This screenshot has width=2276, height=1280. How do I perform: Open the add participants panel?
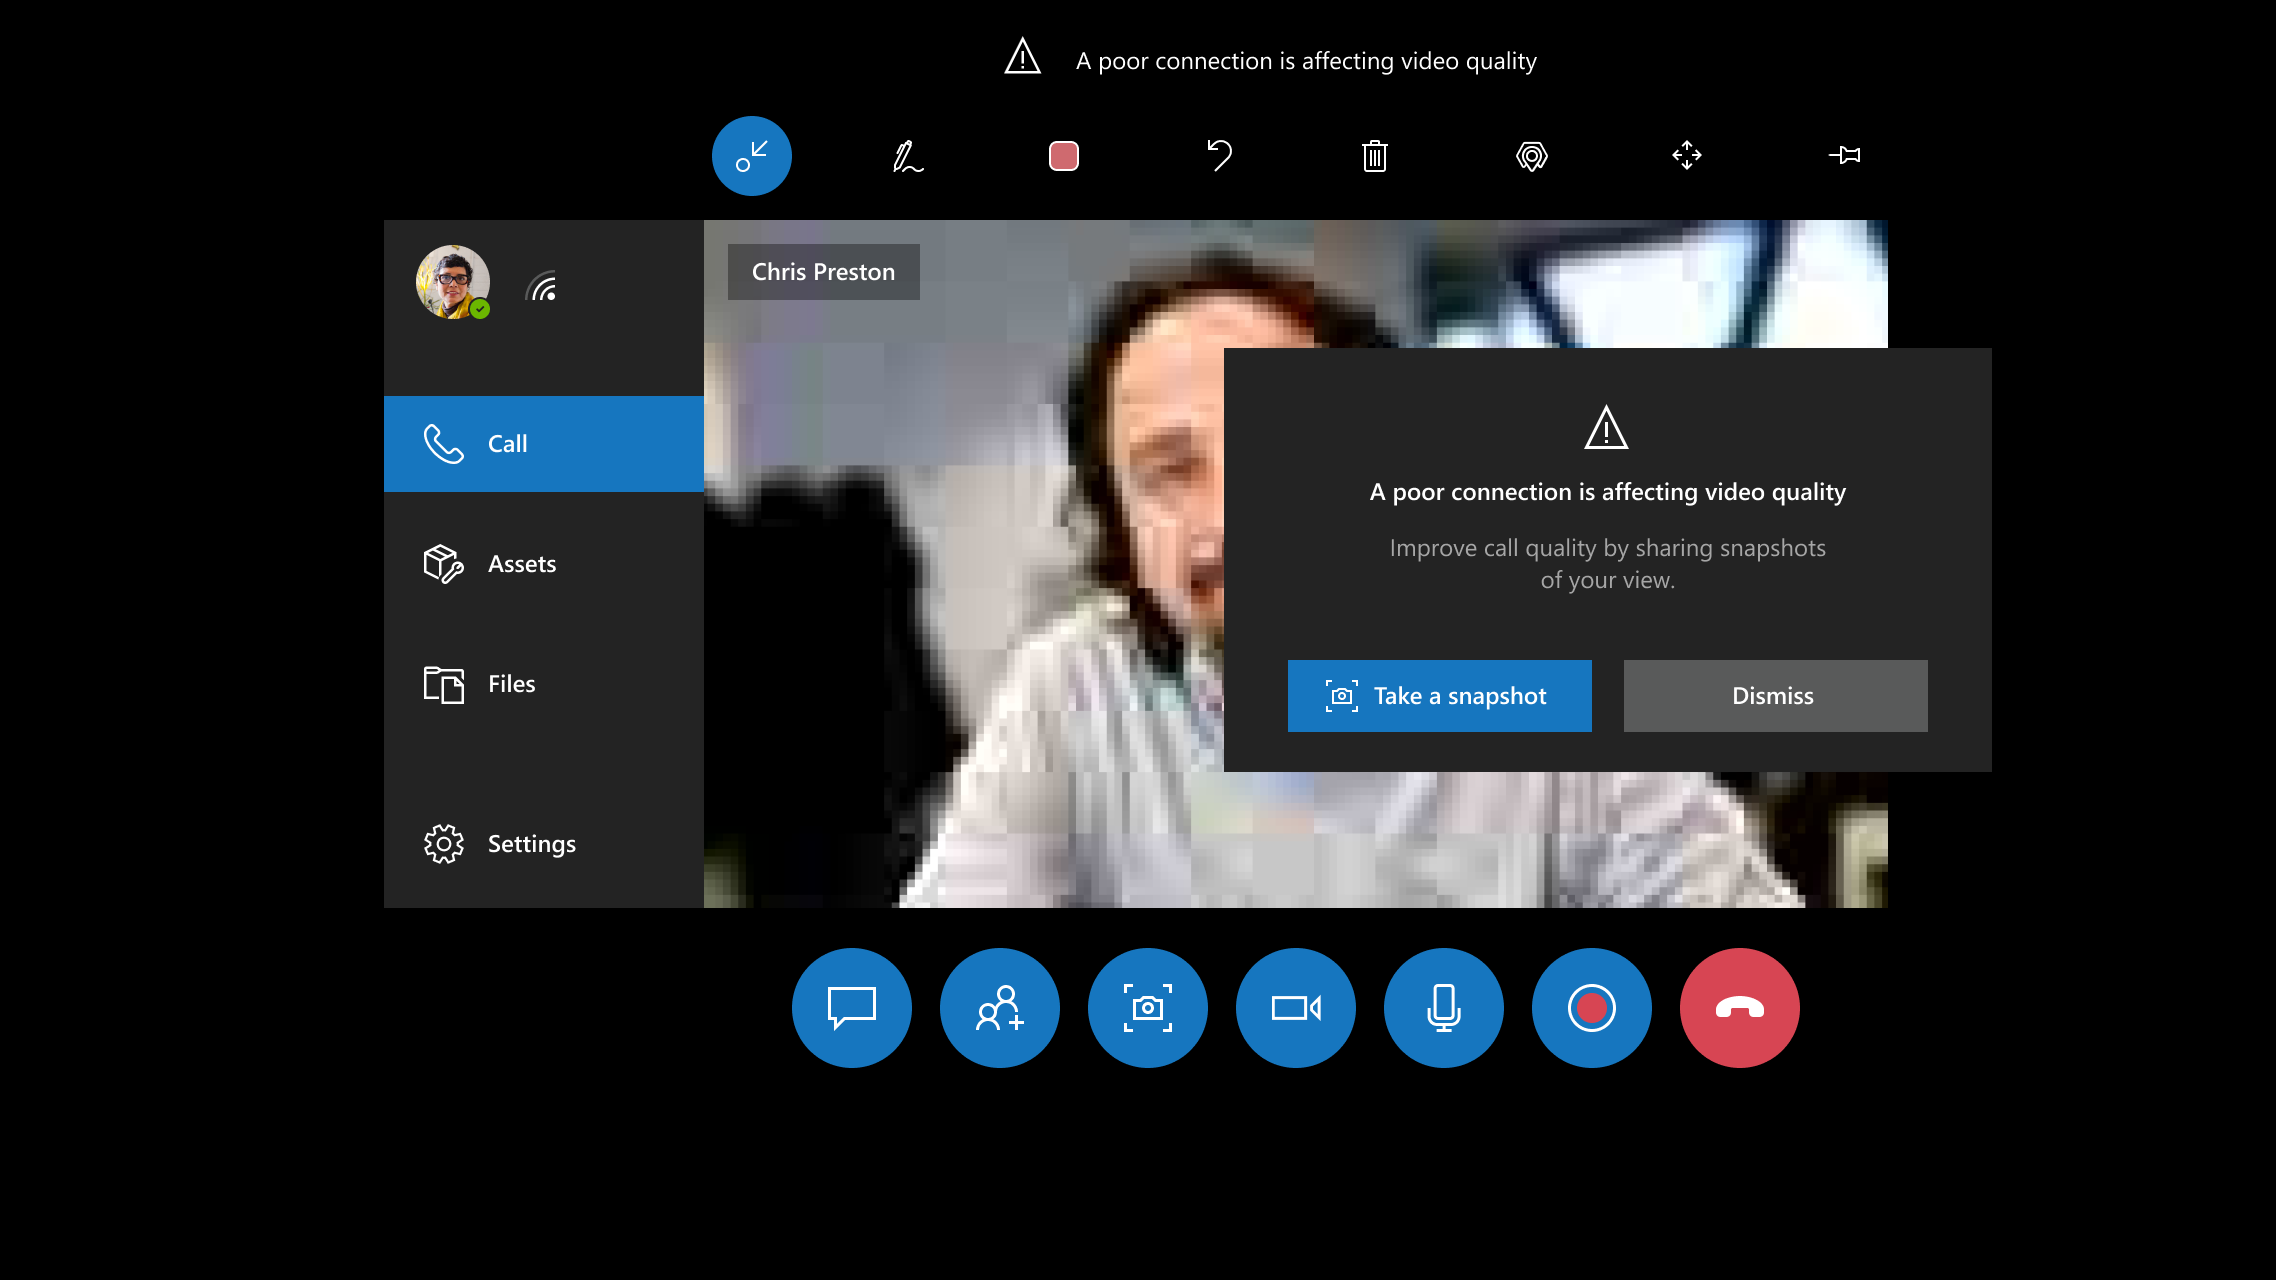[999, 1006]
